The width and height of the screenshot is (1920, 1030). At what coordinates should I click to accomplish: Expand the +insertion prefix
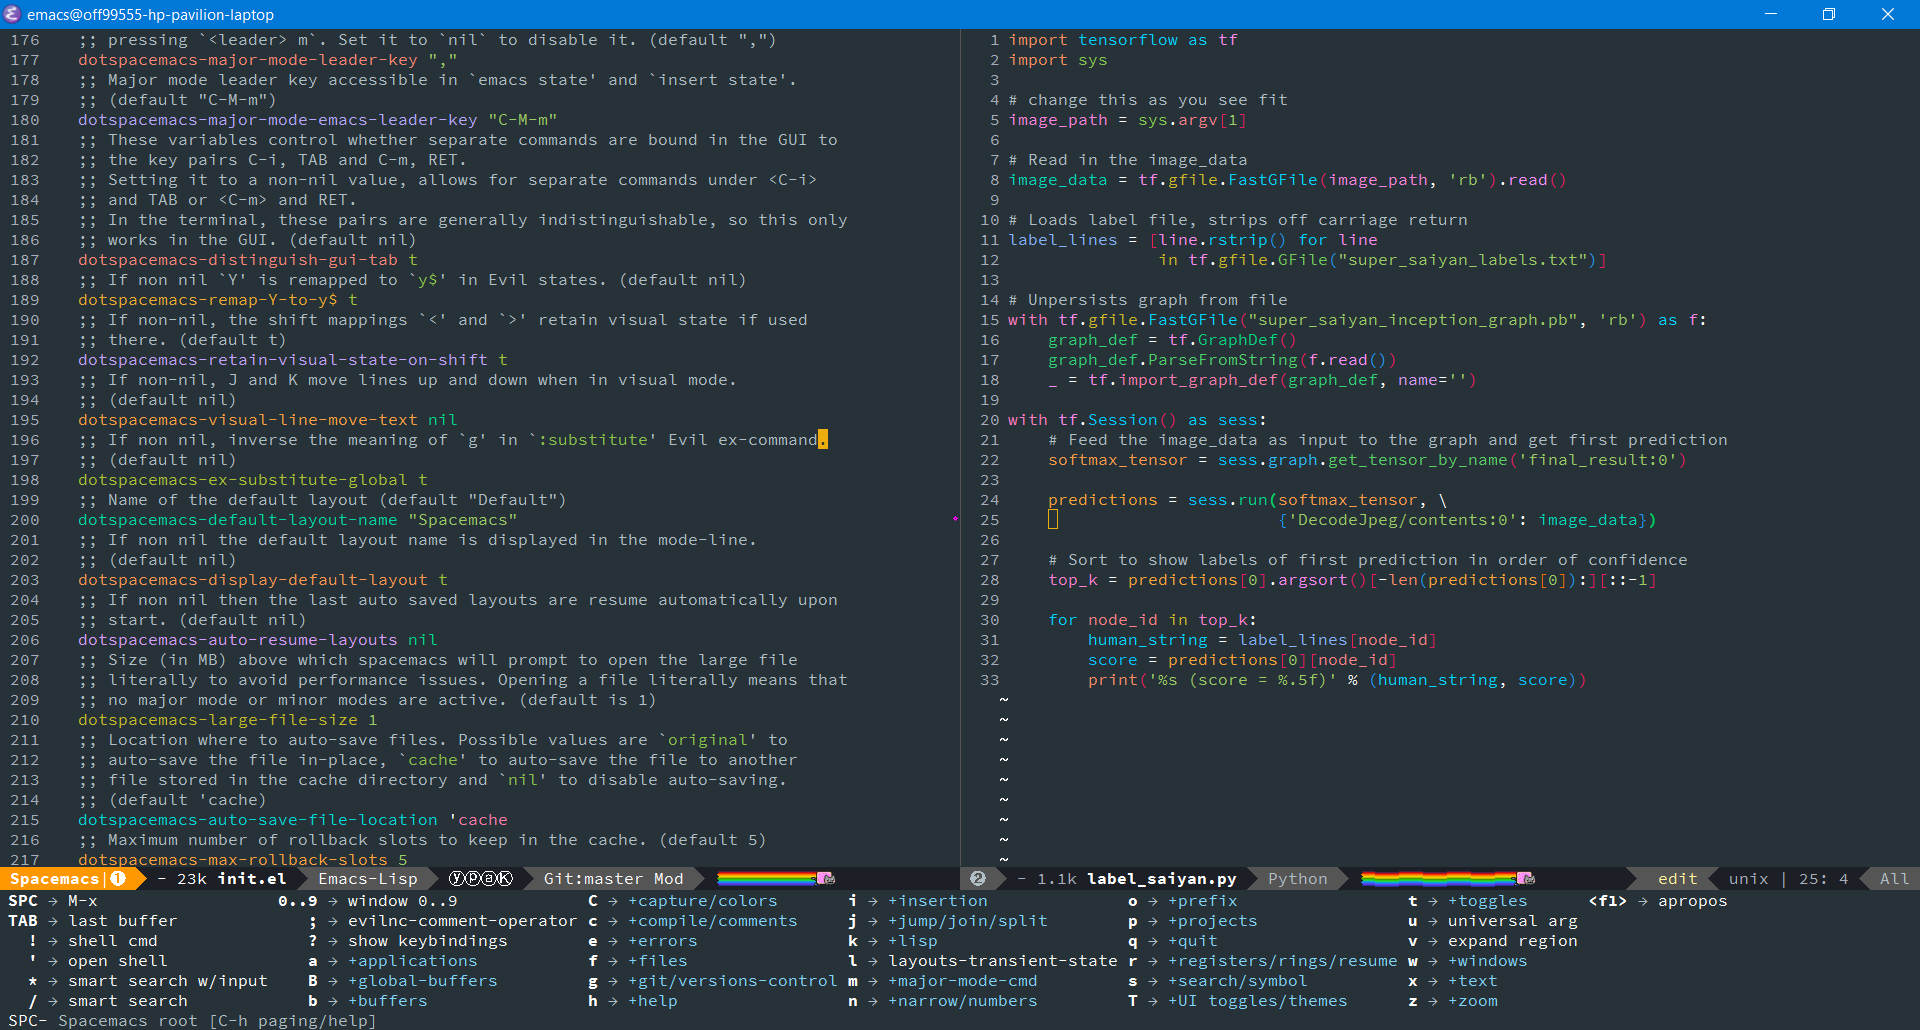tap(937, 901)
